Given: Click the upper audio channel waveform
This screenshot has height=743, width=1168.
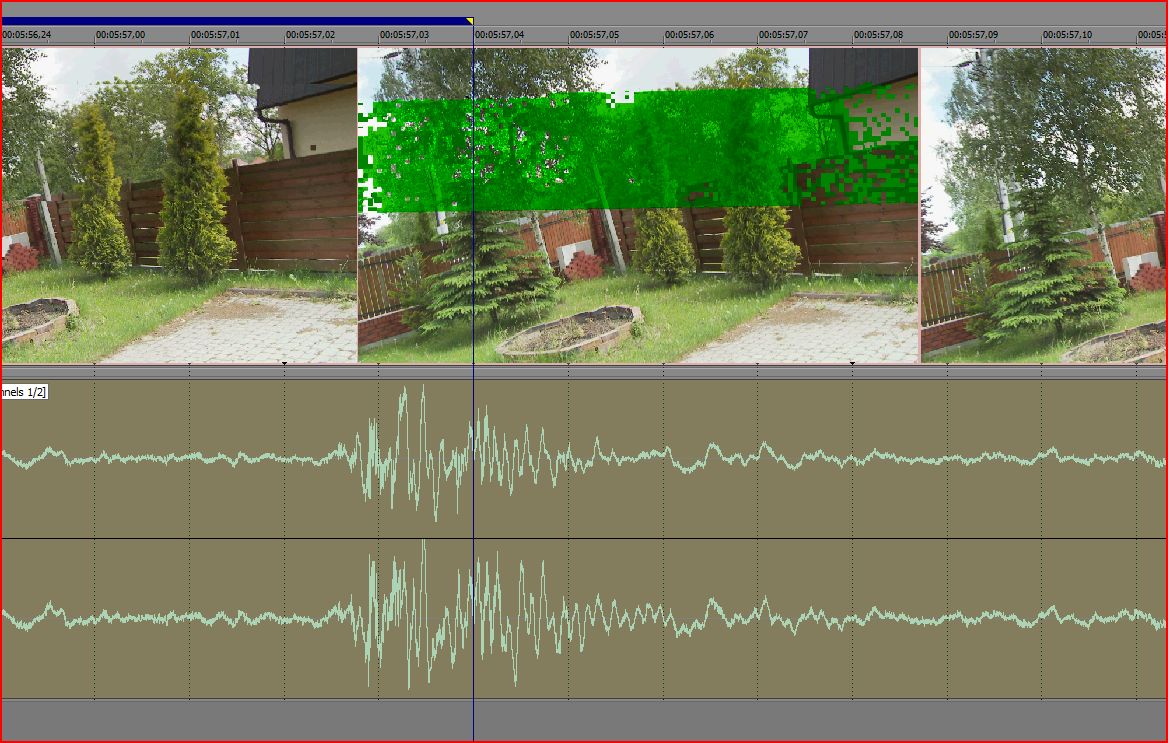Looking at the screenshot, I should point(584,458).
